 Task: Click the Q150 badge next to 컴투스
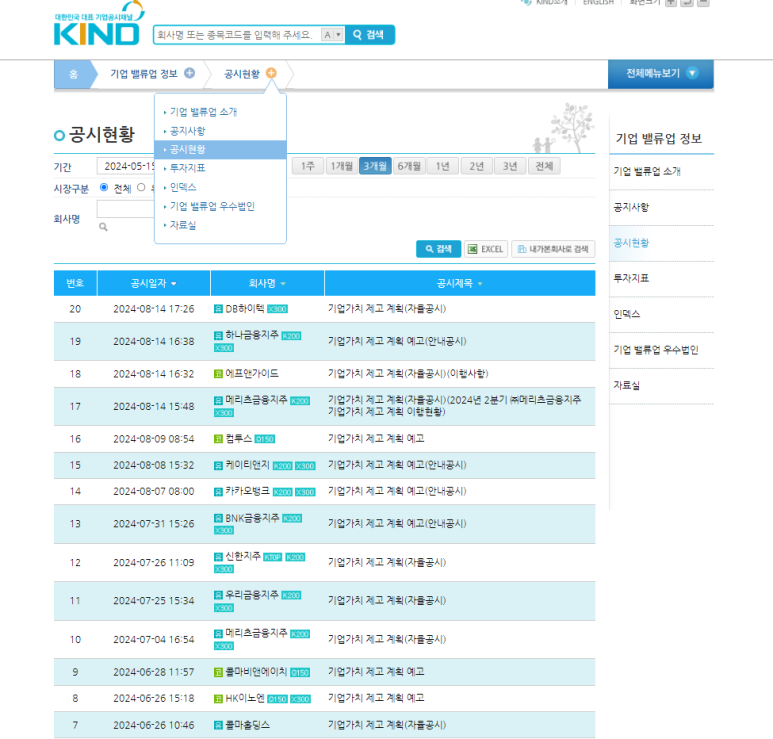265,439
